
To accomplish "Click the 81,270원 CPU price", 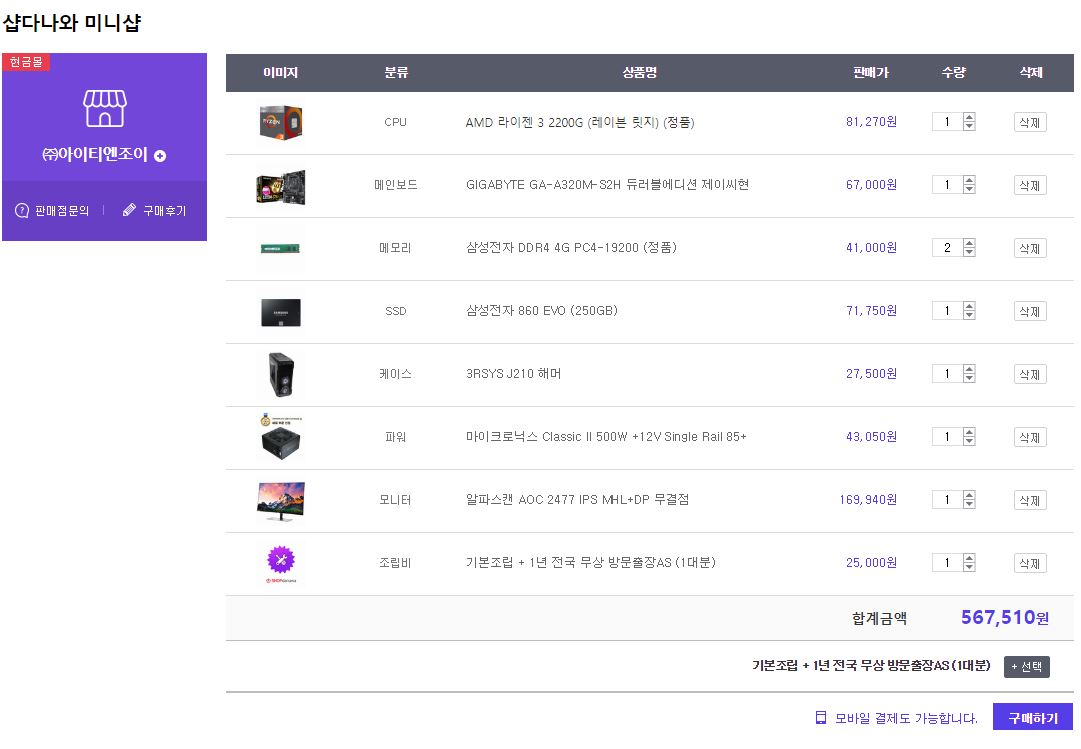I will (871, 122).
